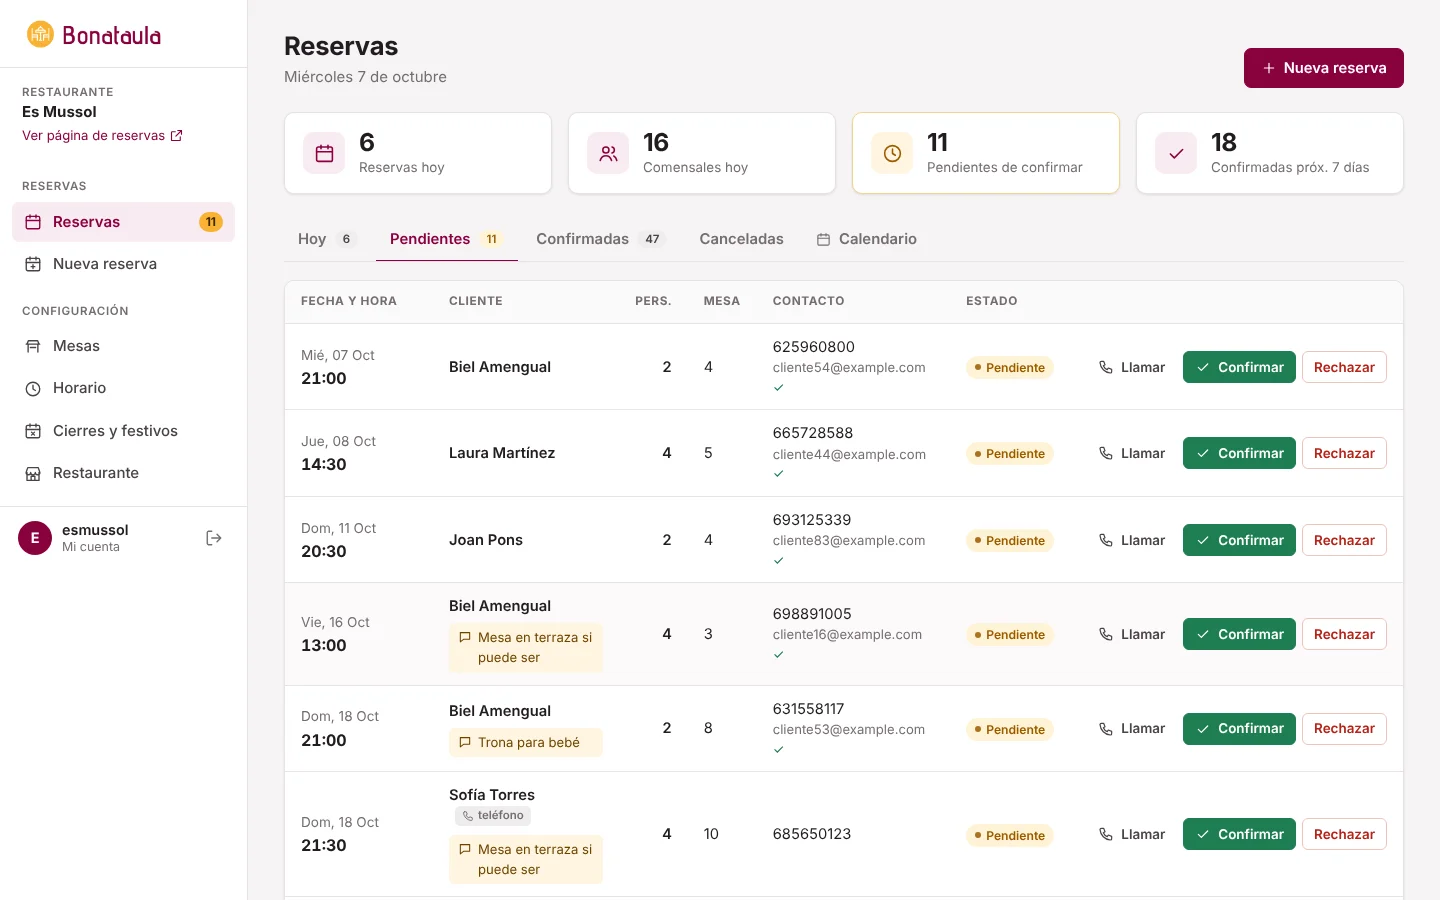The height and width of the screenshot is (900, 1440).
Task: Click the Bonataula logo icon
Action: coord(40,35)
